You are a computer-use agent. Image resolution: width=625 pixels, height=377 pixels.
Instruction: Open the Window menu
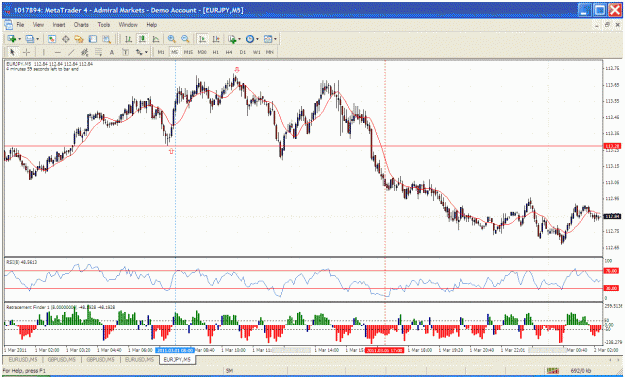tap(128, 25)
